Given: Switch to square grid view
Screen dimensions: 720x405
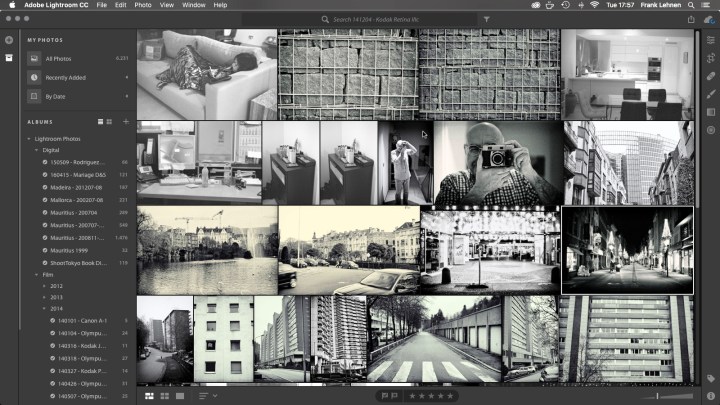Looking at the screenshot, I should tap(165, 396).
